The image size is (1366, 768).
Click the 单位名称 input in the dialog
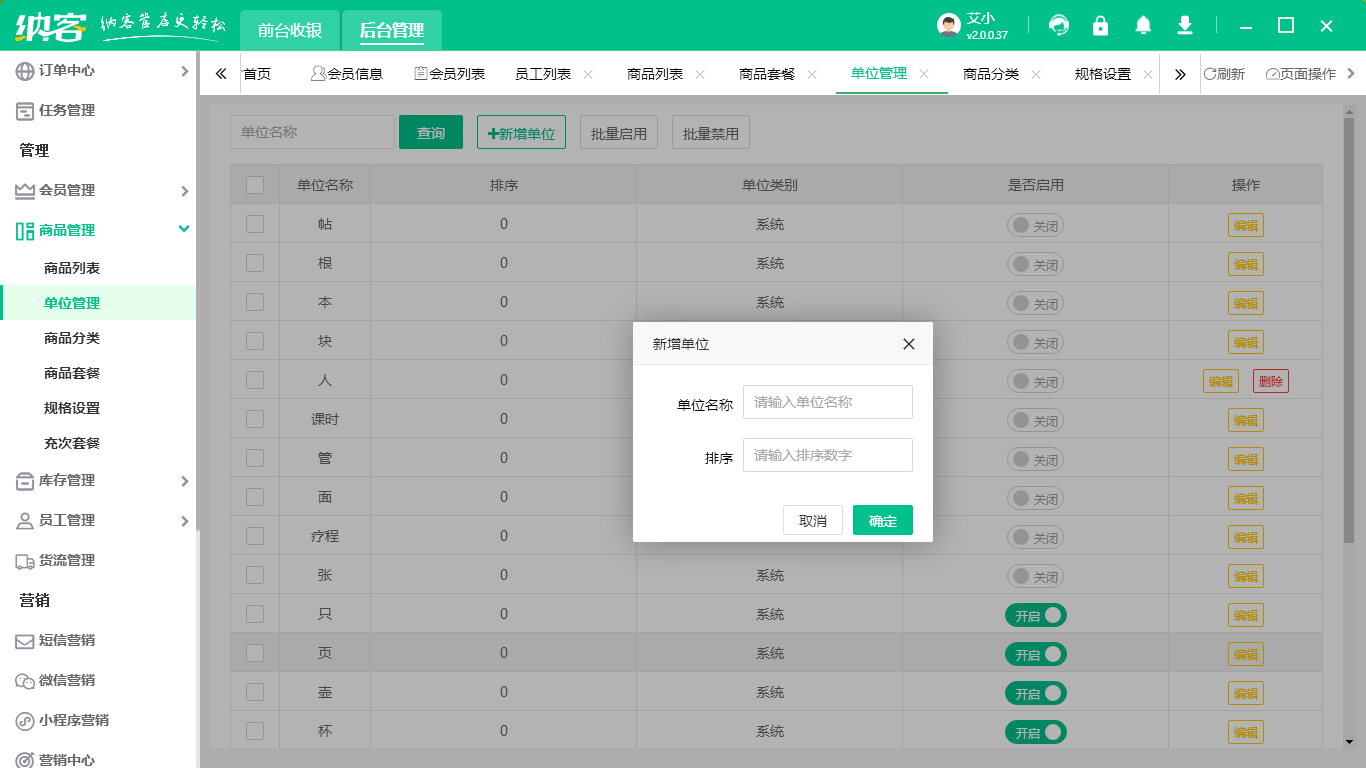(x=827, y=402)
